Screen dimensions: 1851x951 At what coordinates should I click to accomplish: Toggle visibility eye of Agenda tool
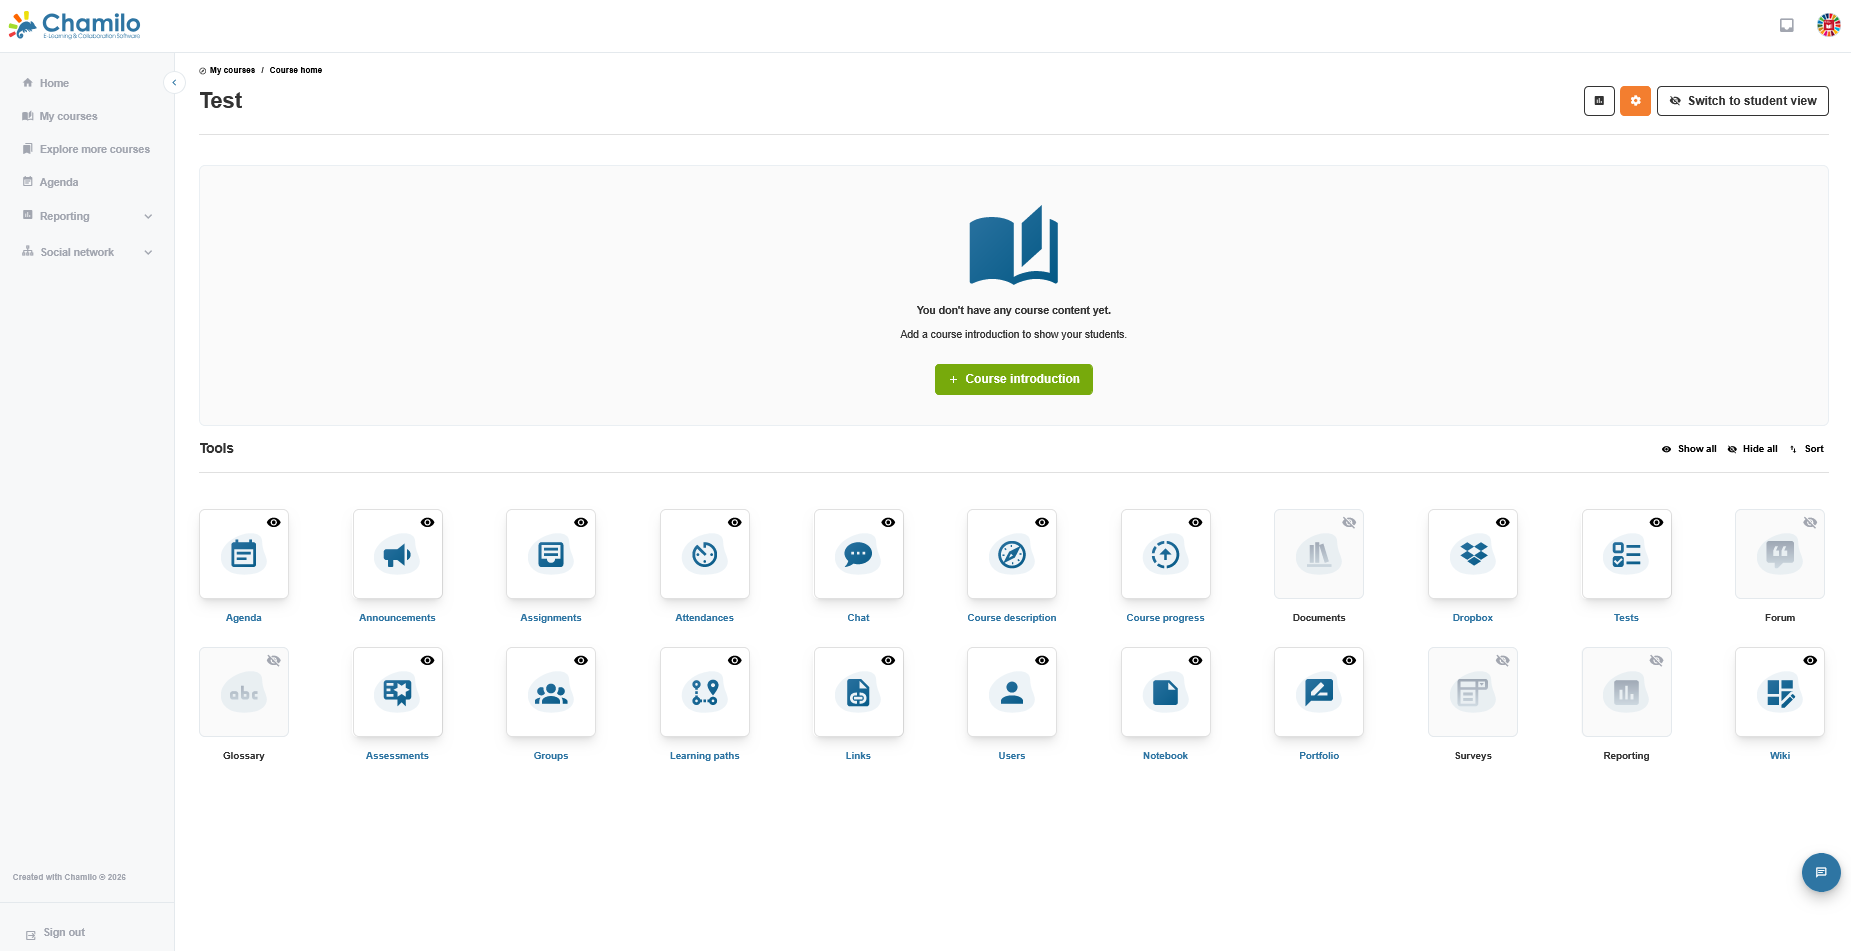point(274,522)
